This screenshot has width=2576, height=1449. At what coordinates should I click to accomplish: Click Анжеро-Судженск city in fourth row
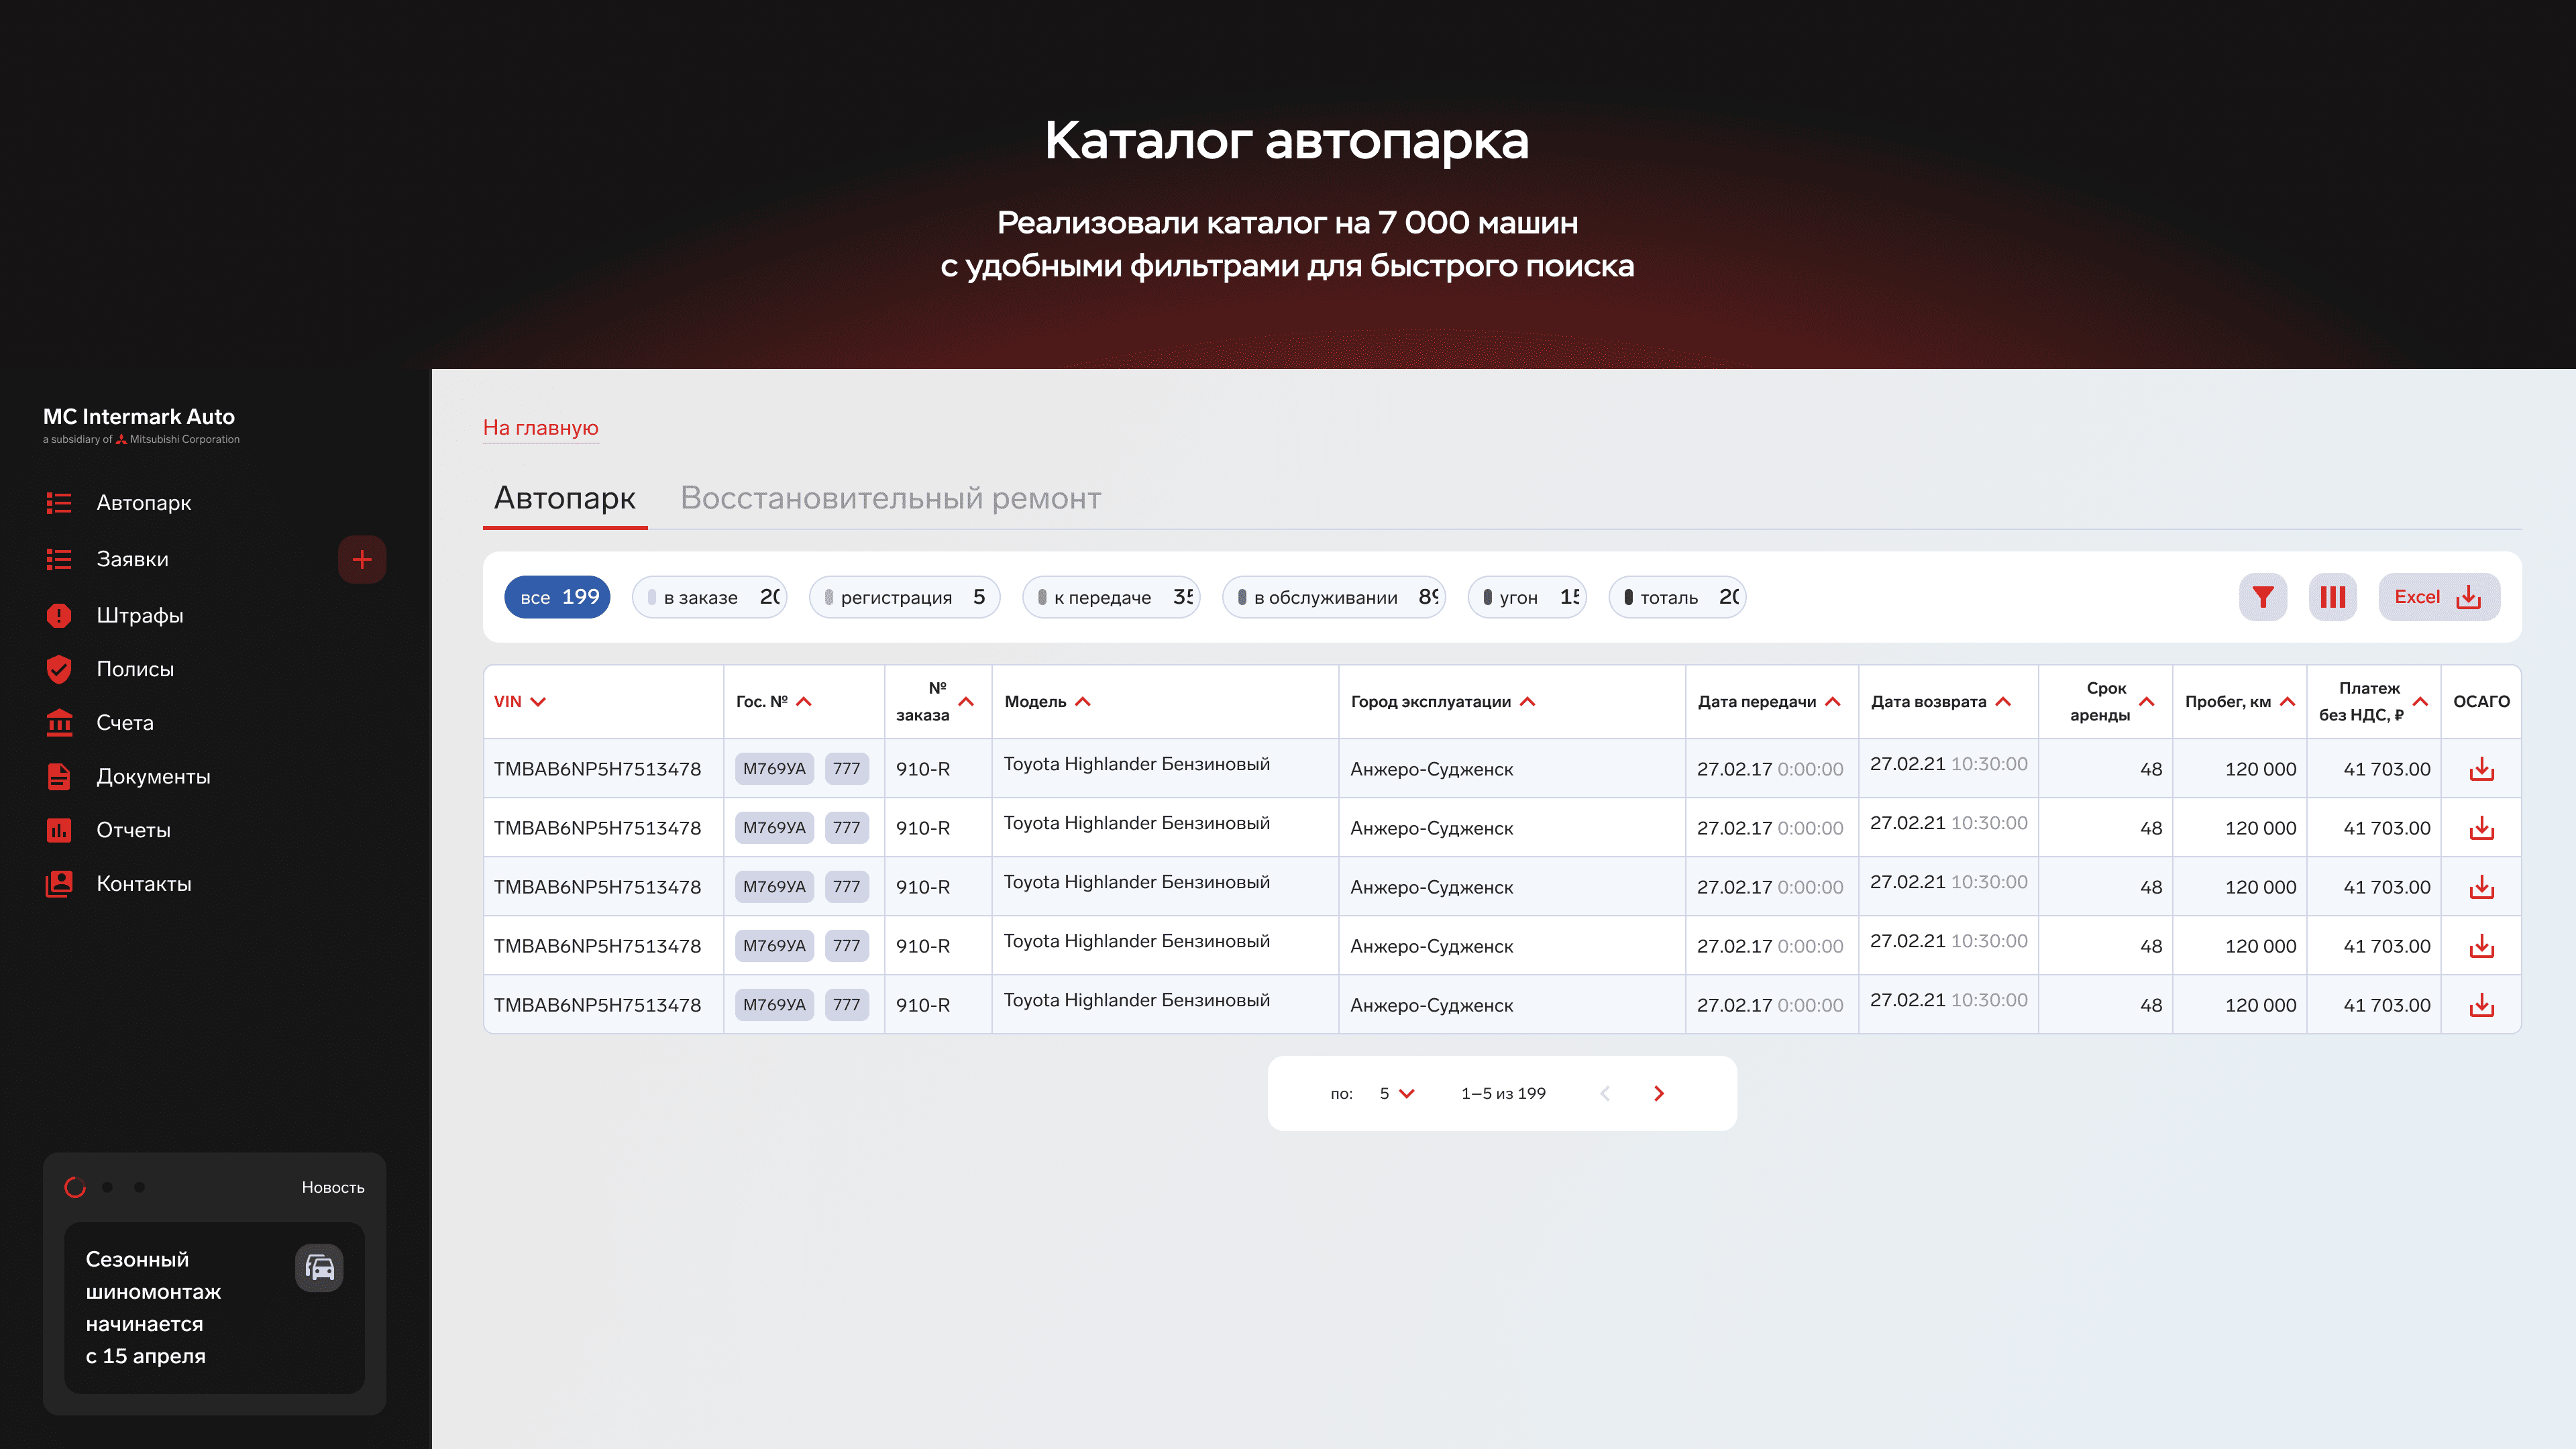pyautogui.click(x=1432, y=946)
